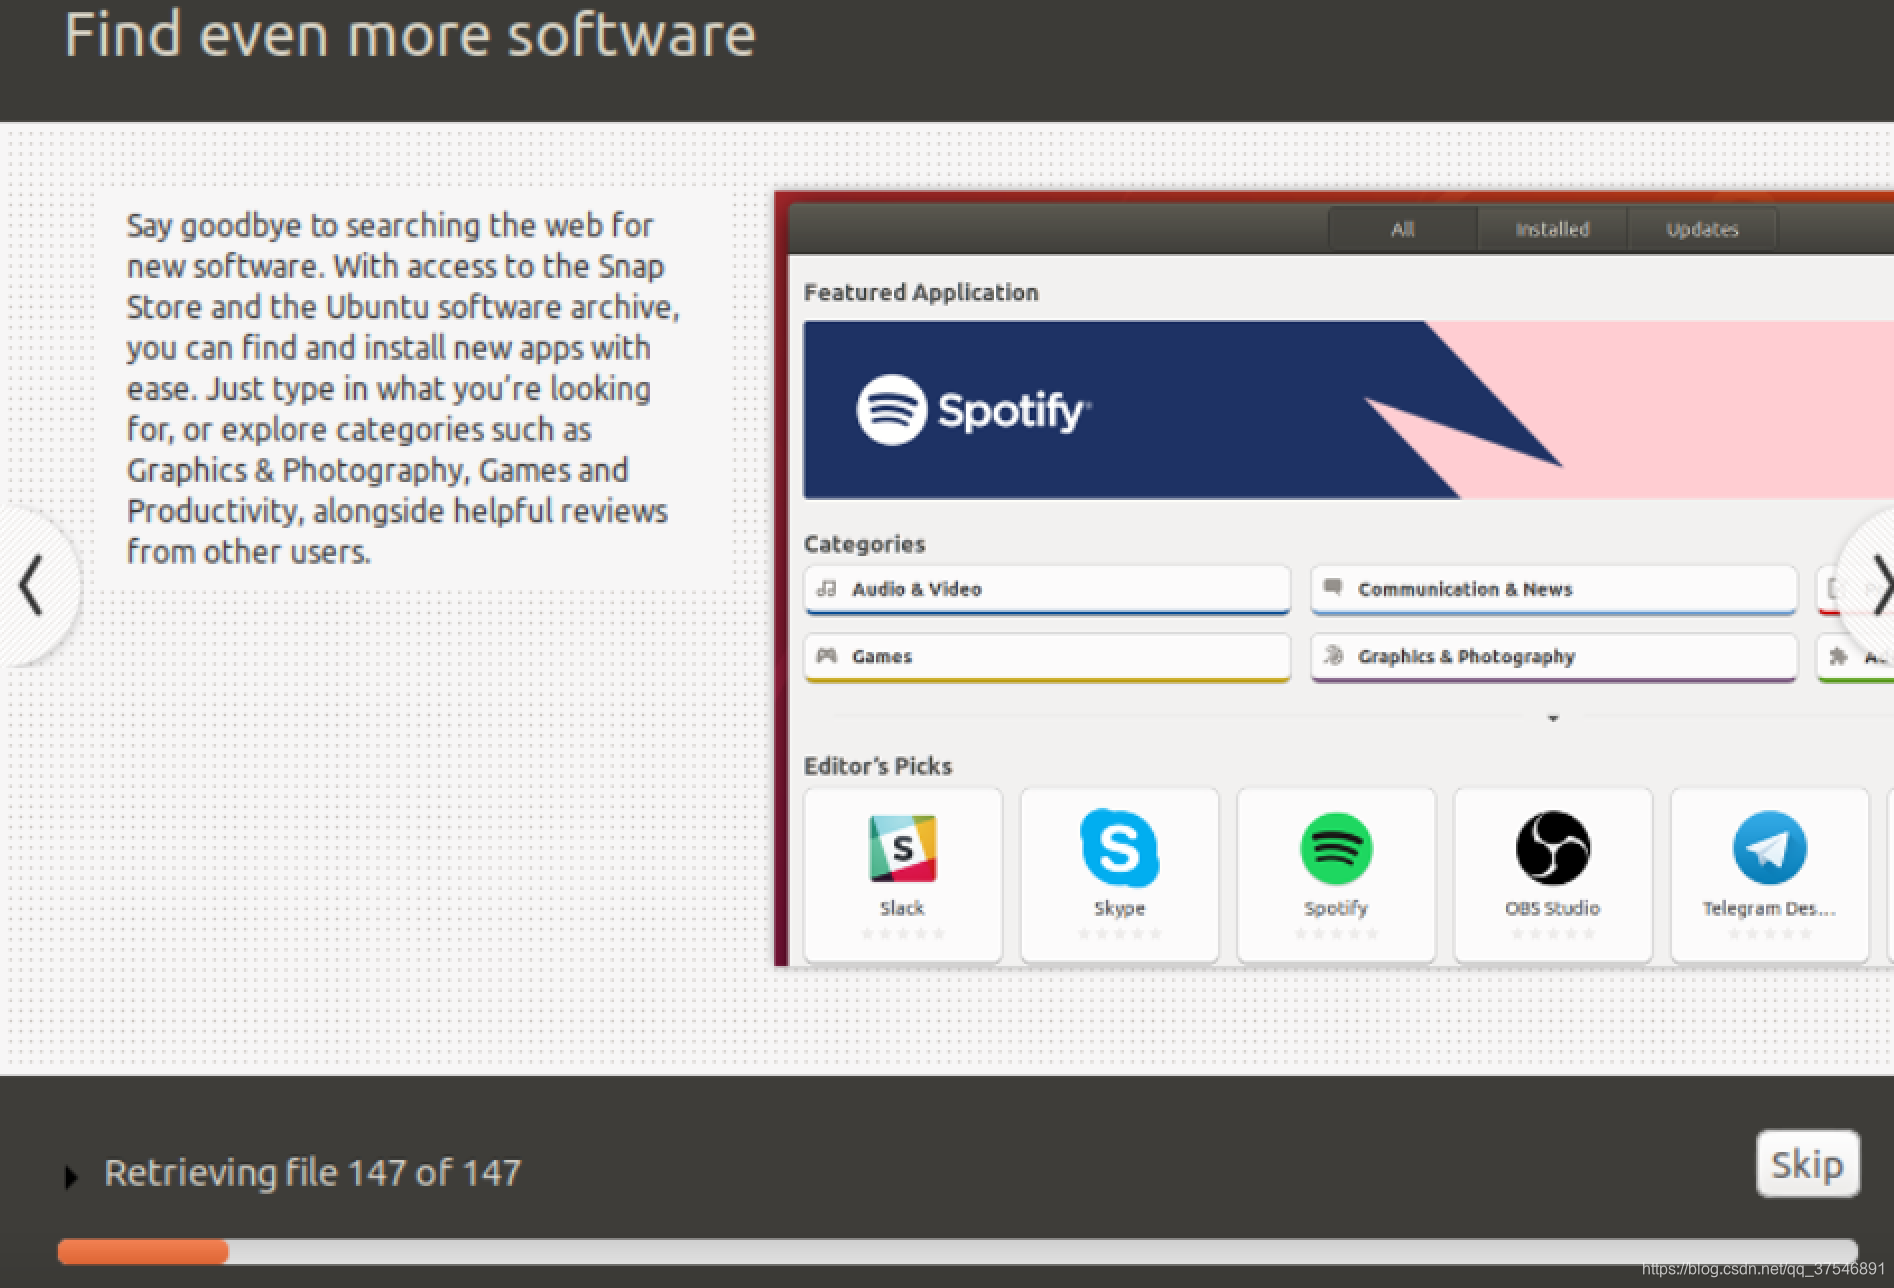Click the 'Categories' heading

[864, 544]
